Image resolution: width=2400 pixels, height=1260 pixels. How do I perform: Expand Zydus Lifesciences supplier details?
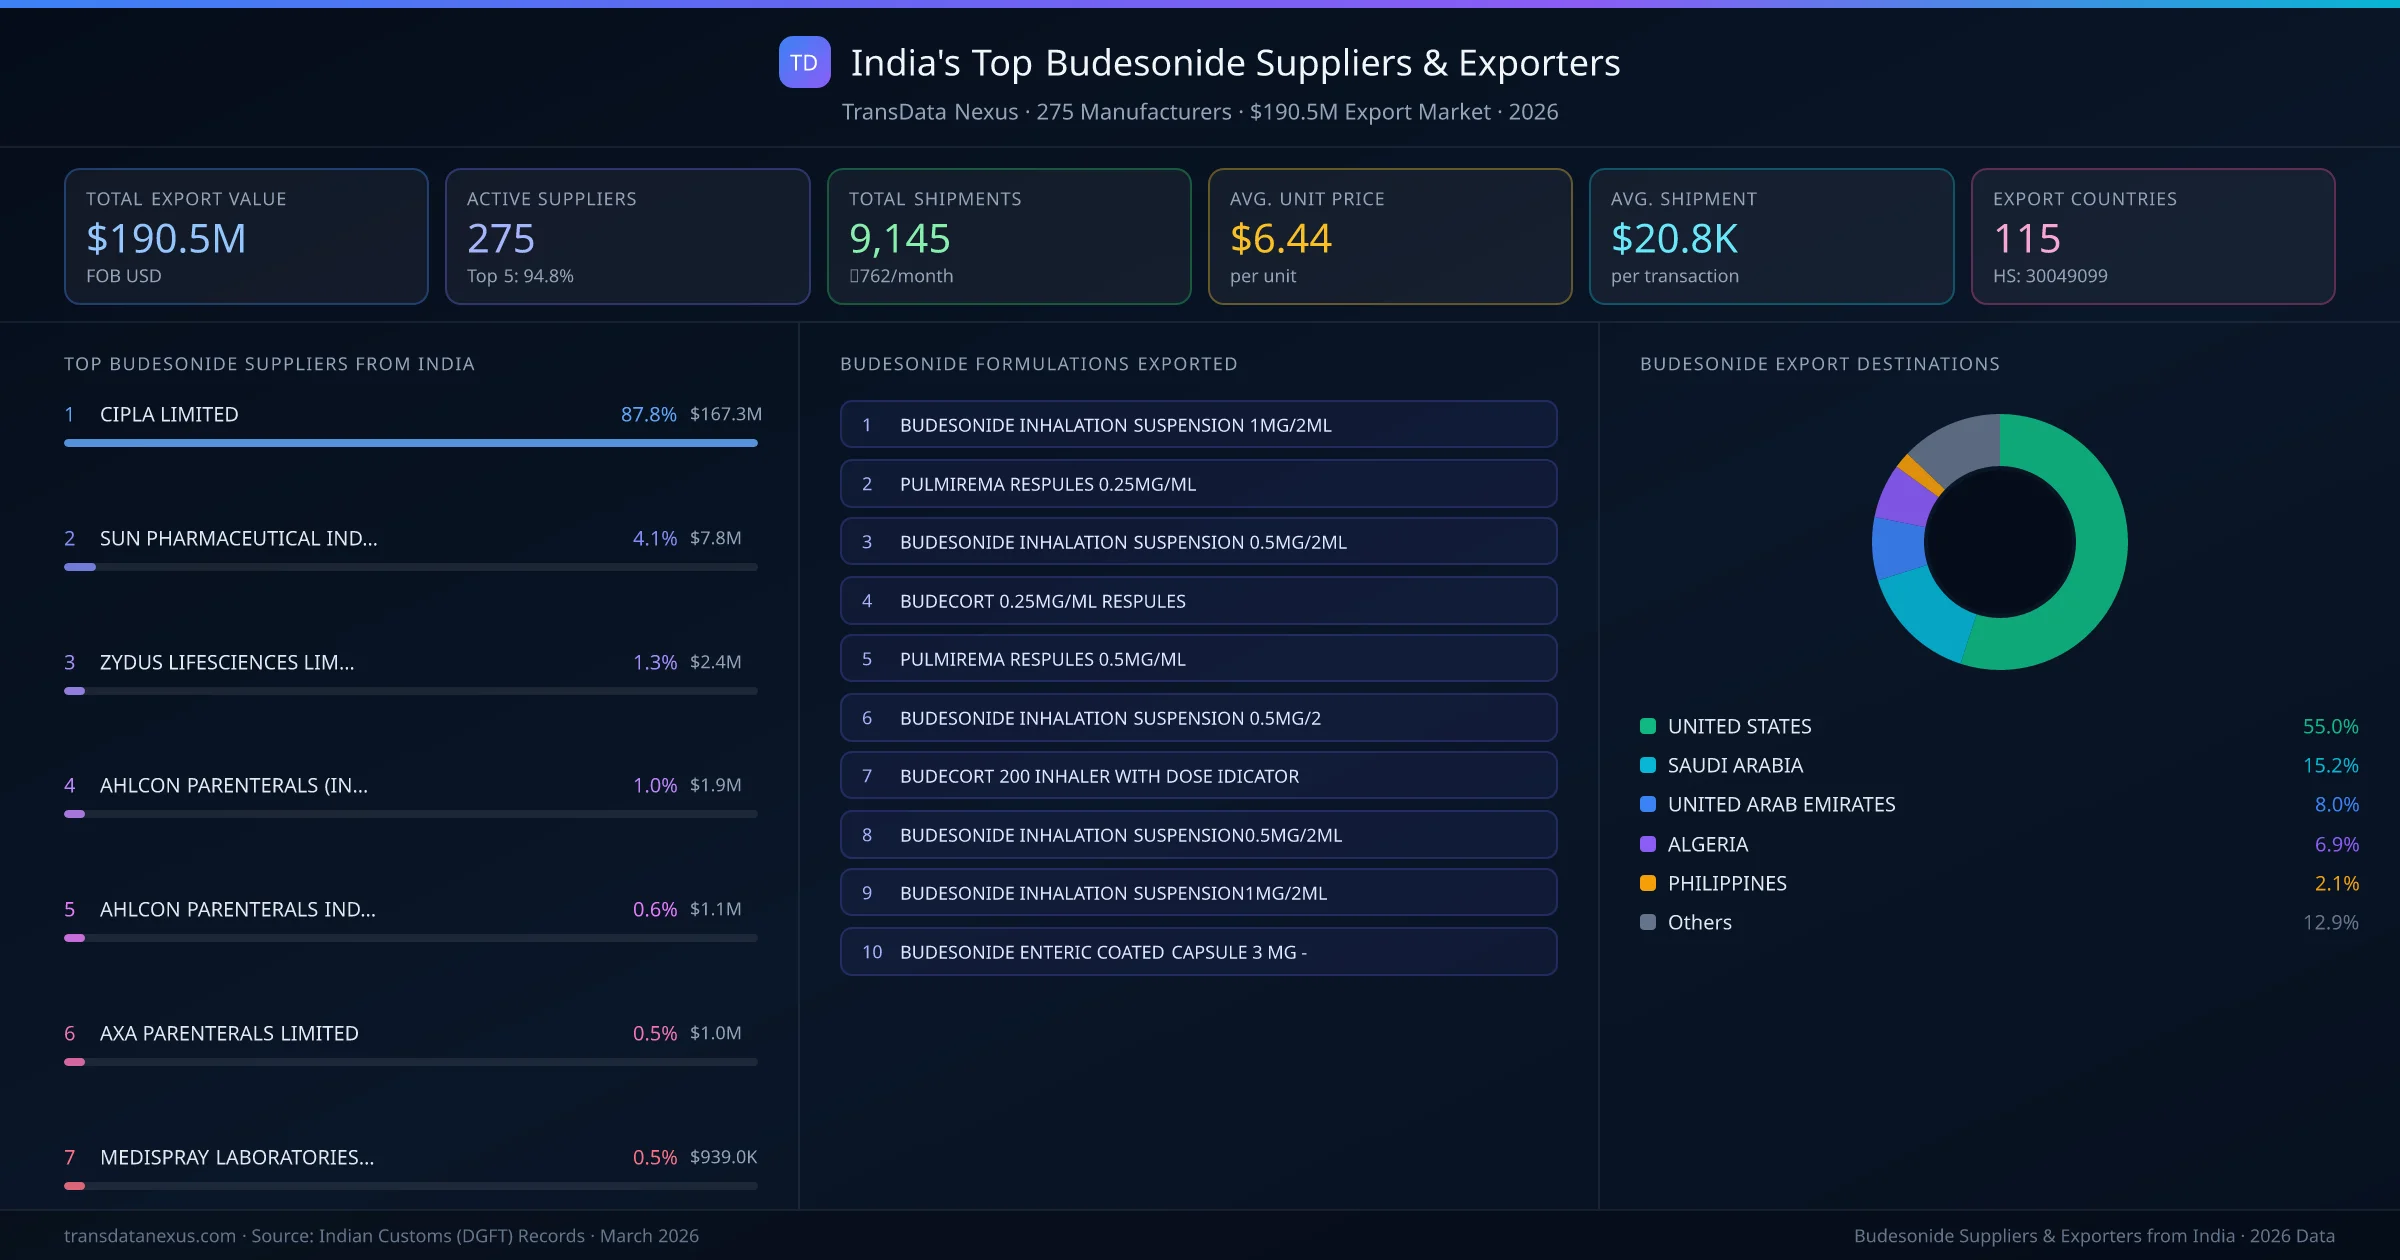226,662
